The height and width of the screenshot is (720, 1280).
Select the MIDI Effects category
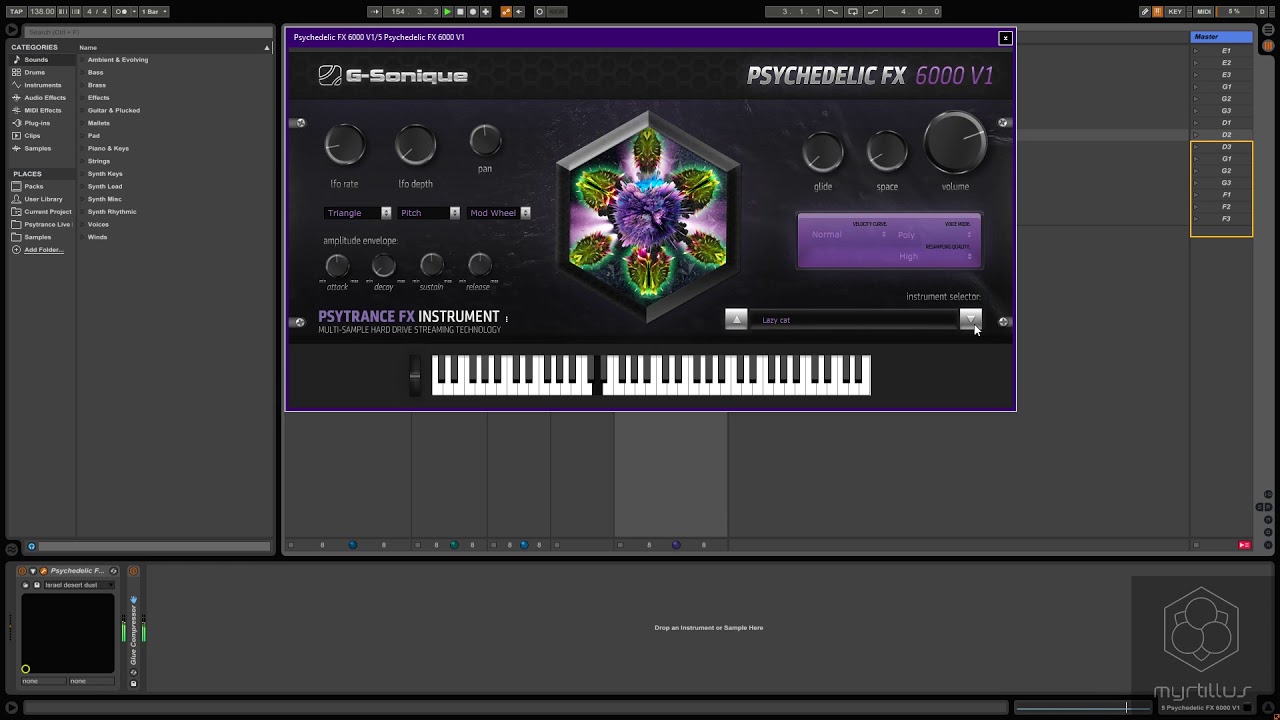click(x=43, y=110)
